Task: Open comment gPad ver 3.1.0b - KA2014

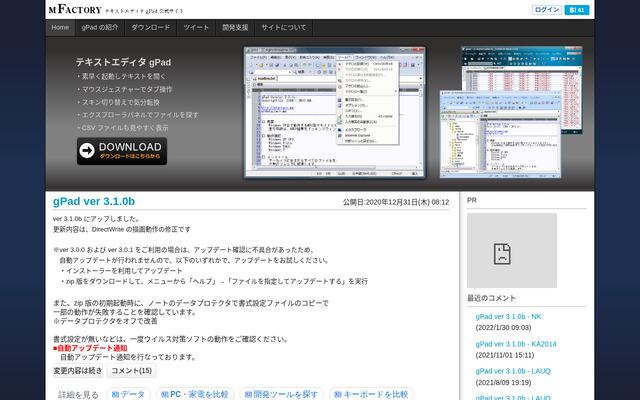Action: point(516,344)
